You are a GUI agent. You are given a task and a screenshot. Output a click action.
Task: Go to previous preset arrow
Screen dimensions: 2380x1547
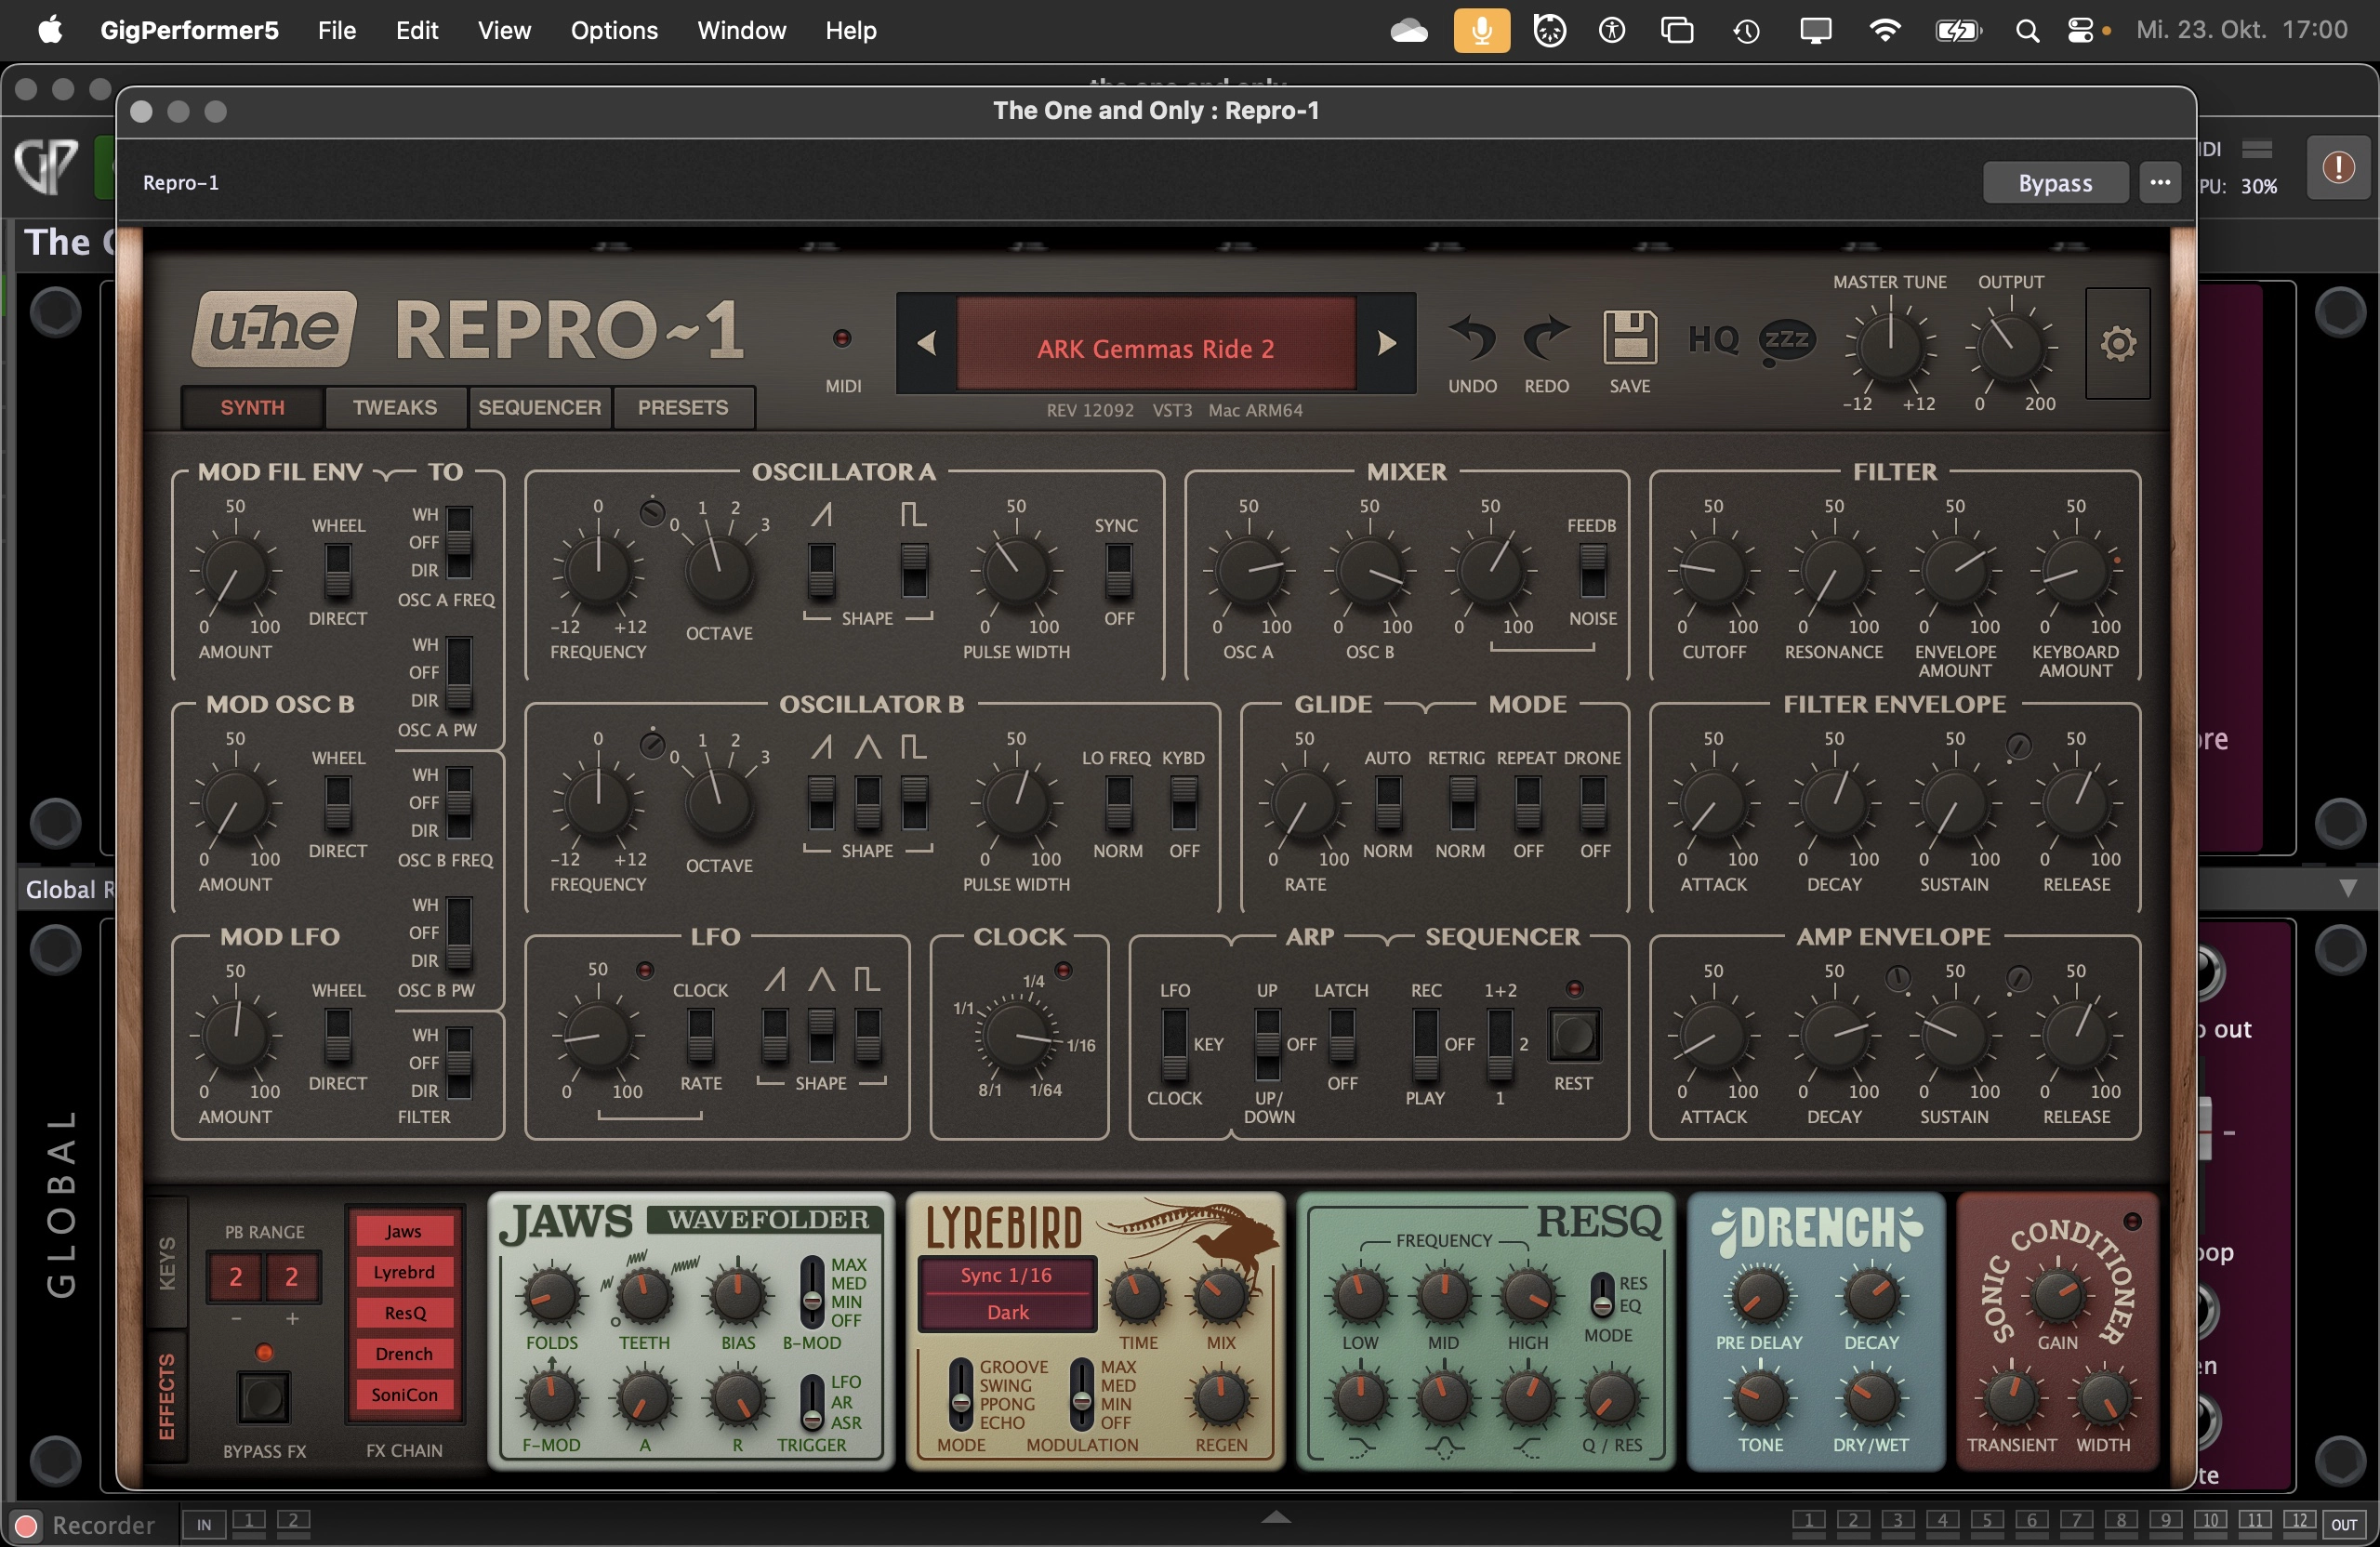926,343
